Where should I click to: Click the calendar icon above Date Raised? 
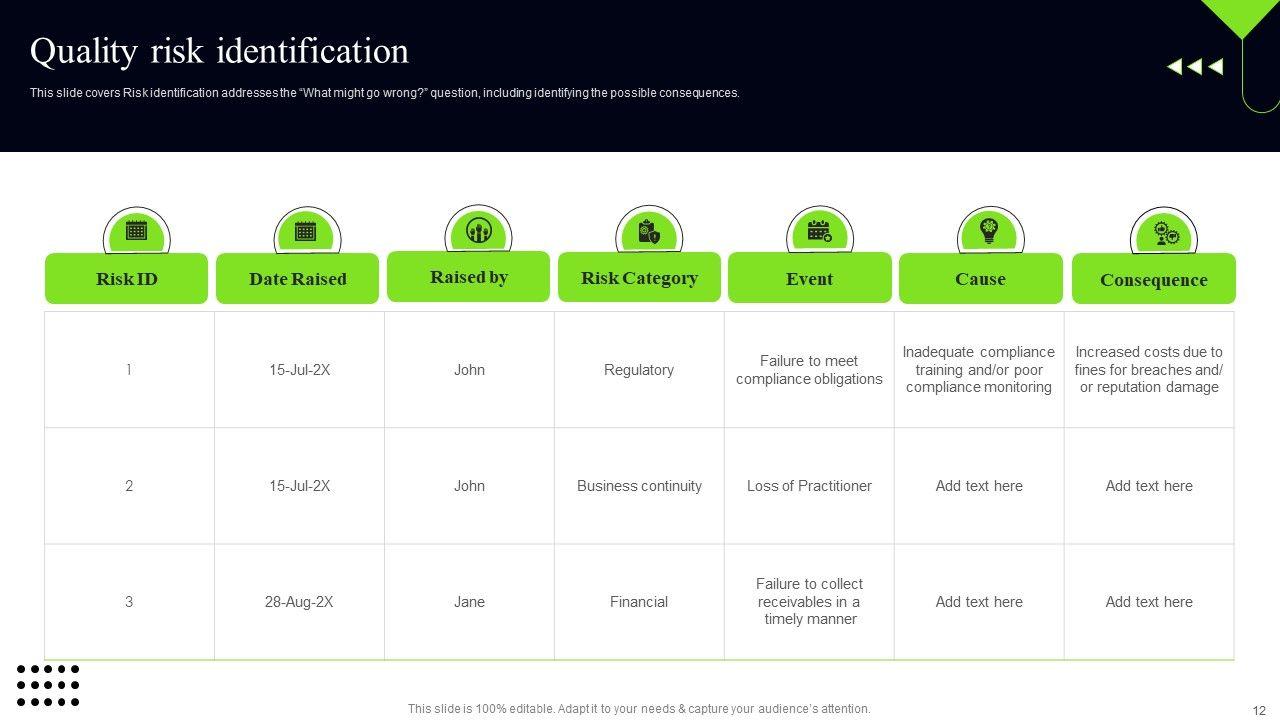(306, 232)
